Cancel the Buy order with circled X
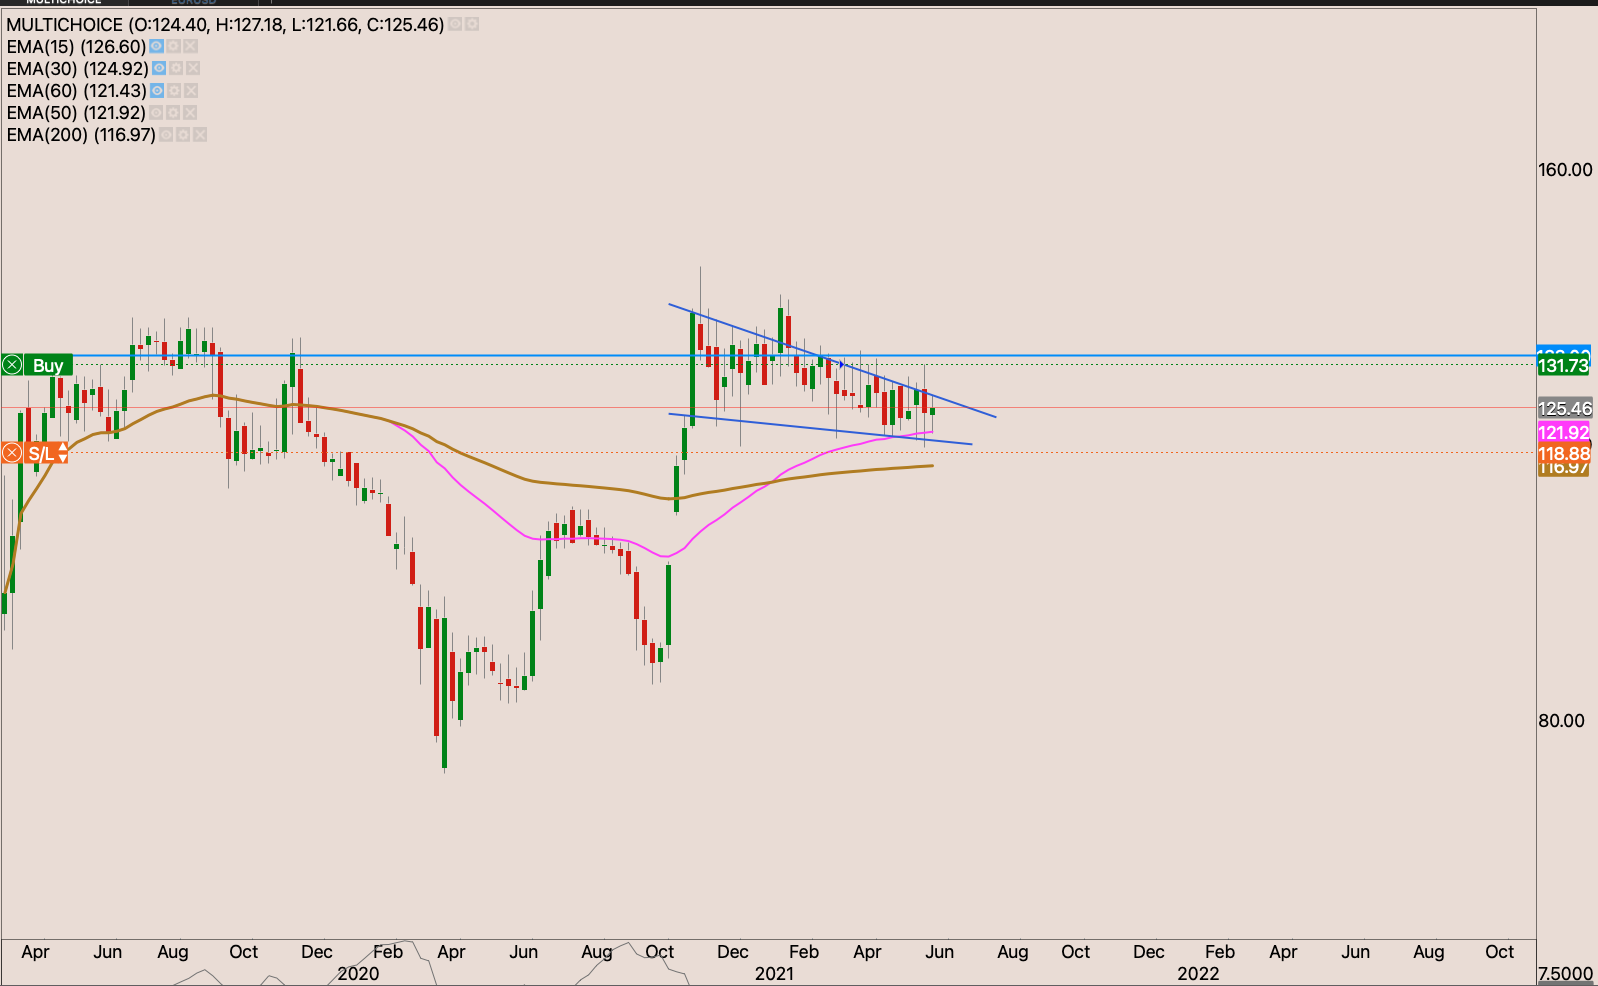 click(12, 366)
